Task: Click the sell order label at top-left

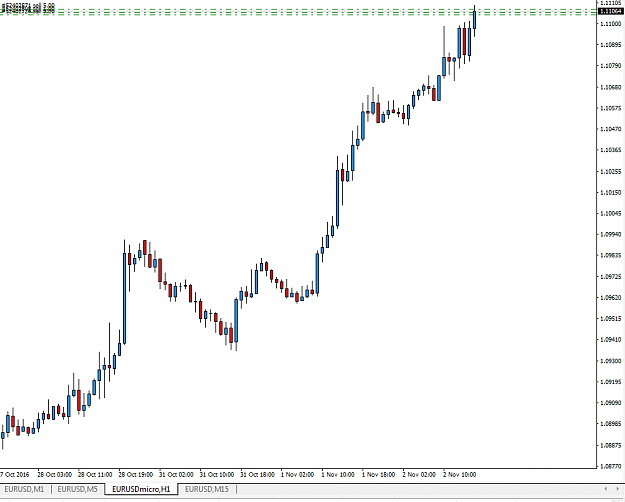Action: click(x=28, y=9)
